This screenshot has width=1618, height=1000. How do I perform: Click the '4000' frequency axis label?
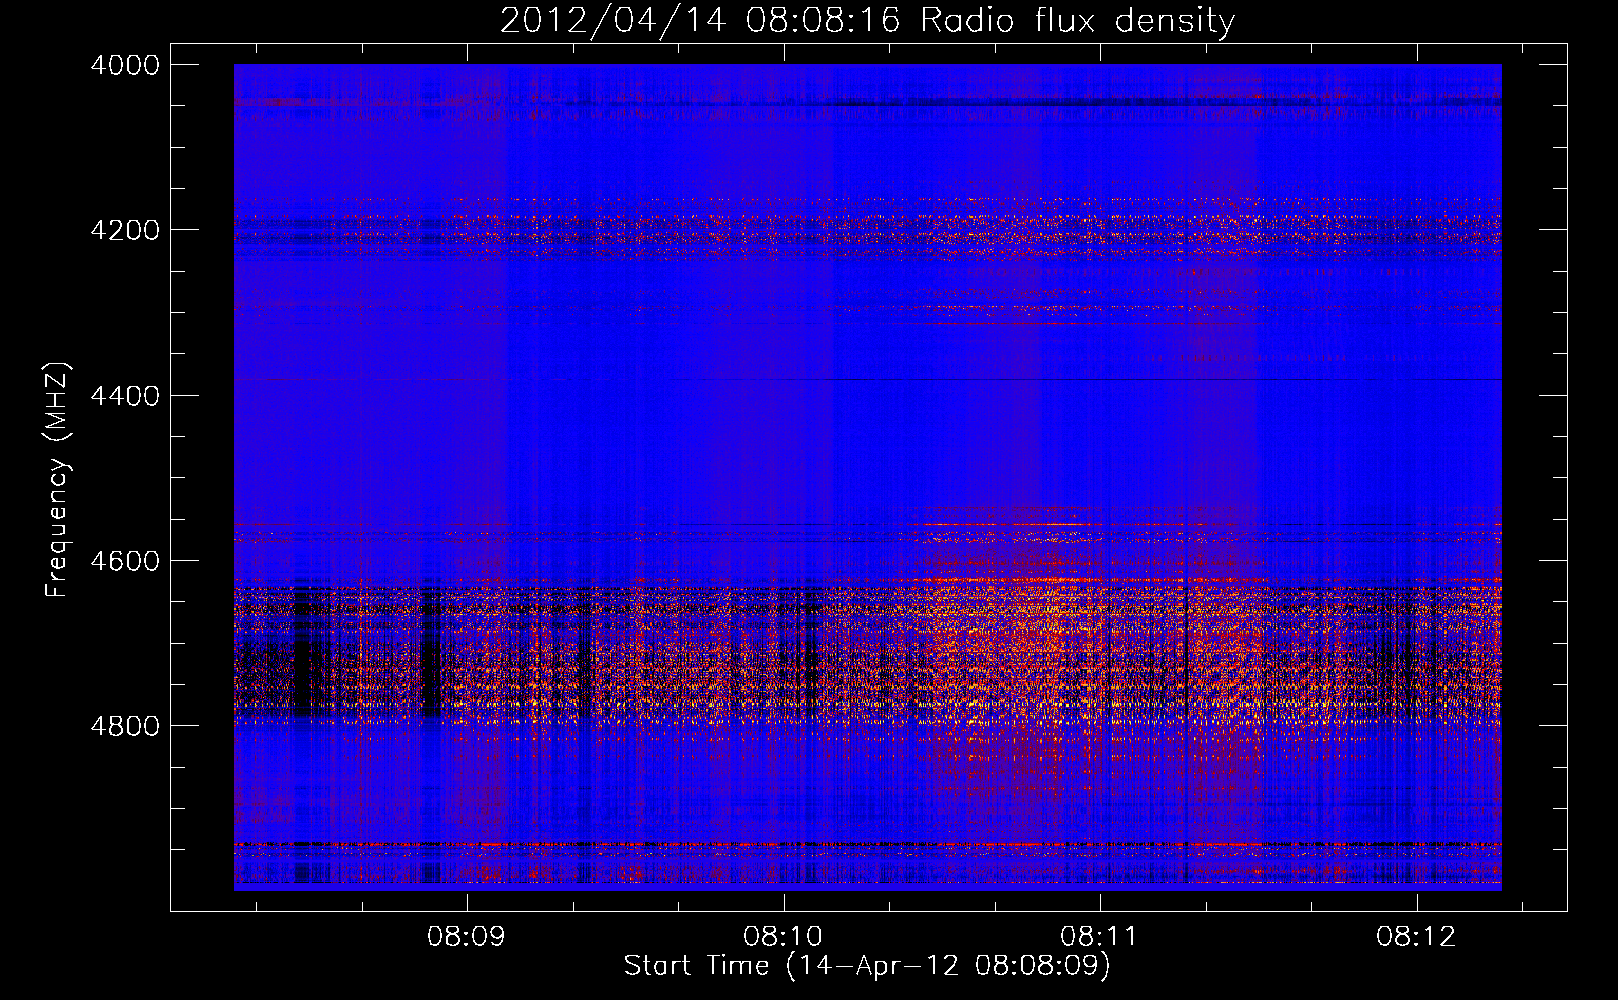[125, 65]
